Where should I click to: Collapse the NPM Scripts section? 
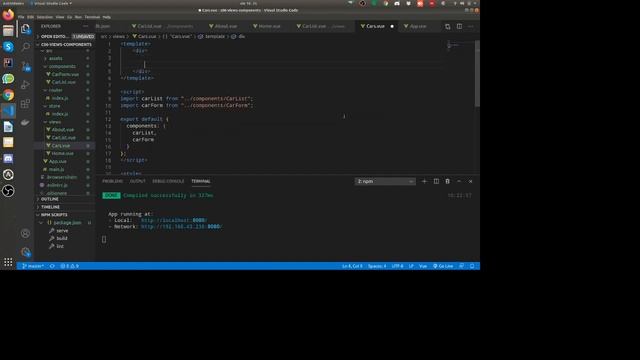54,215
